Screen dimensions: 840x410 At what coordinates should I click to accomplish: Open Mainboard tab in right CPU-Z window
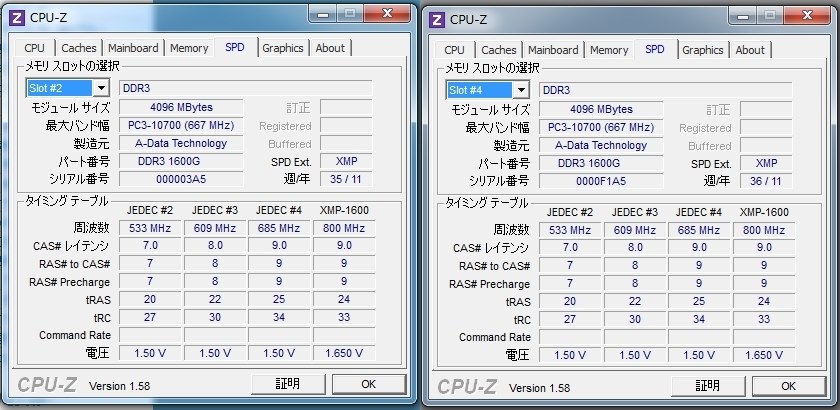click(553, 50)
